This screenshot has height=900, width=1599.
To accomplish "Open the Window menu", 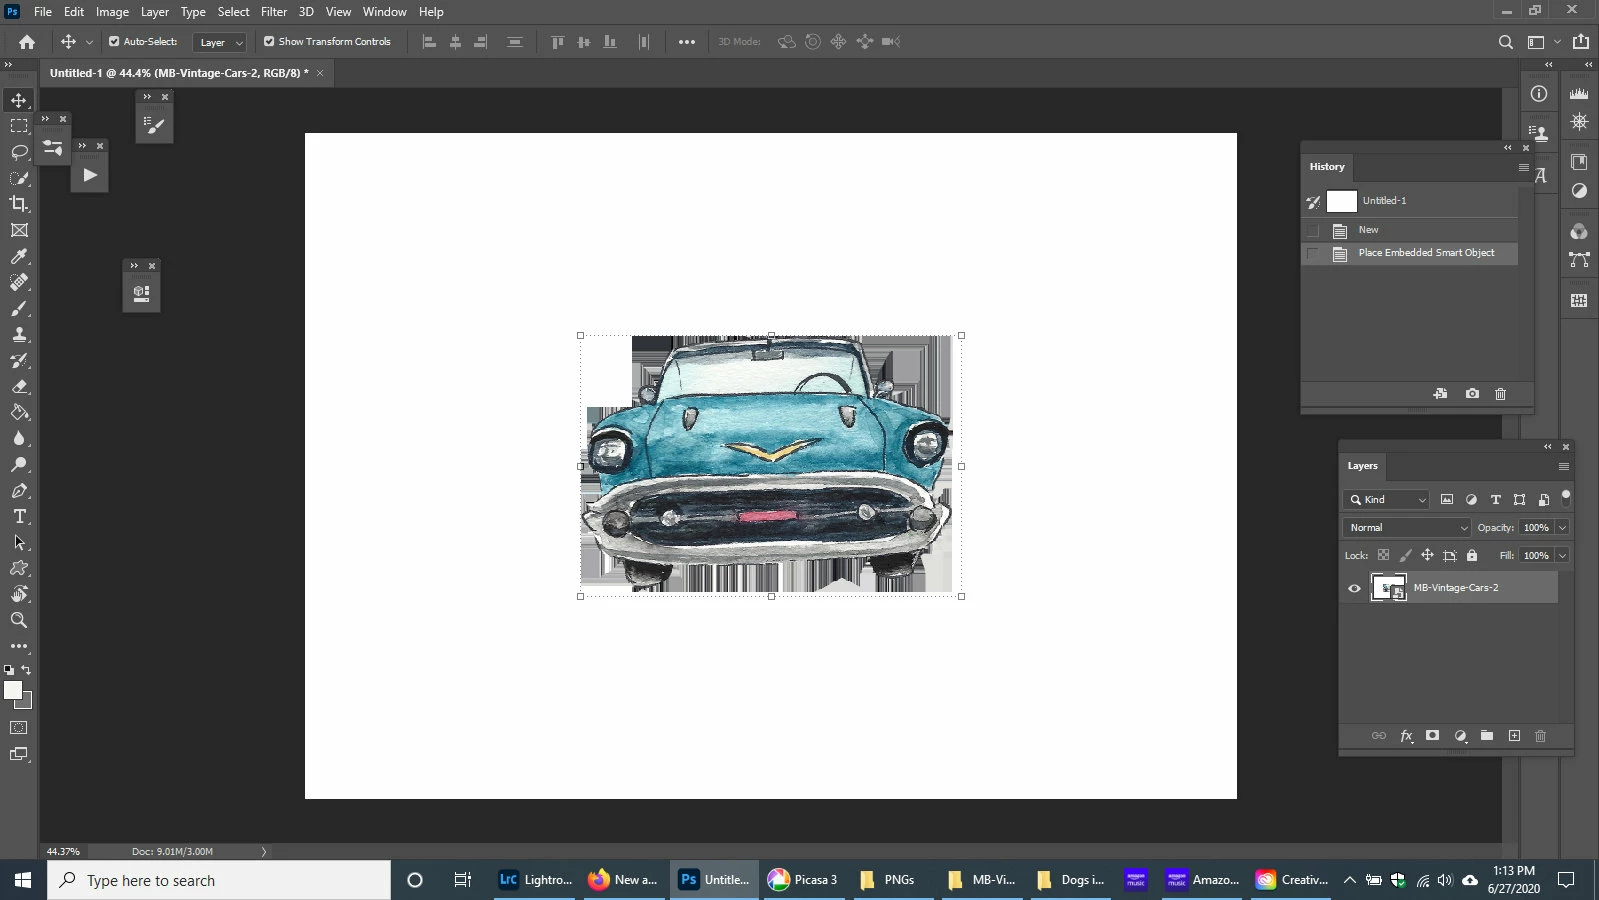I will 384,12.
